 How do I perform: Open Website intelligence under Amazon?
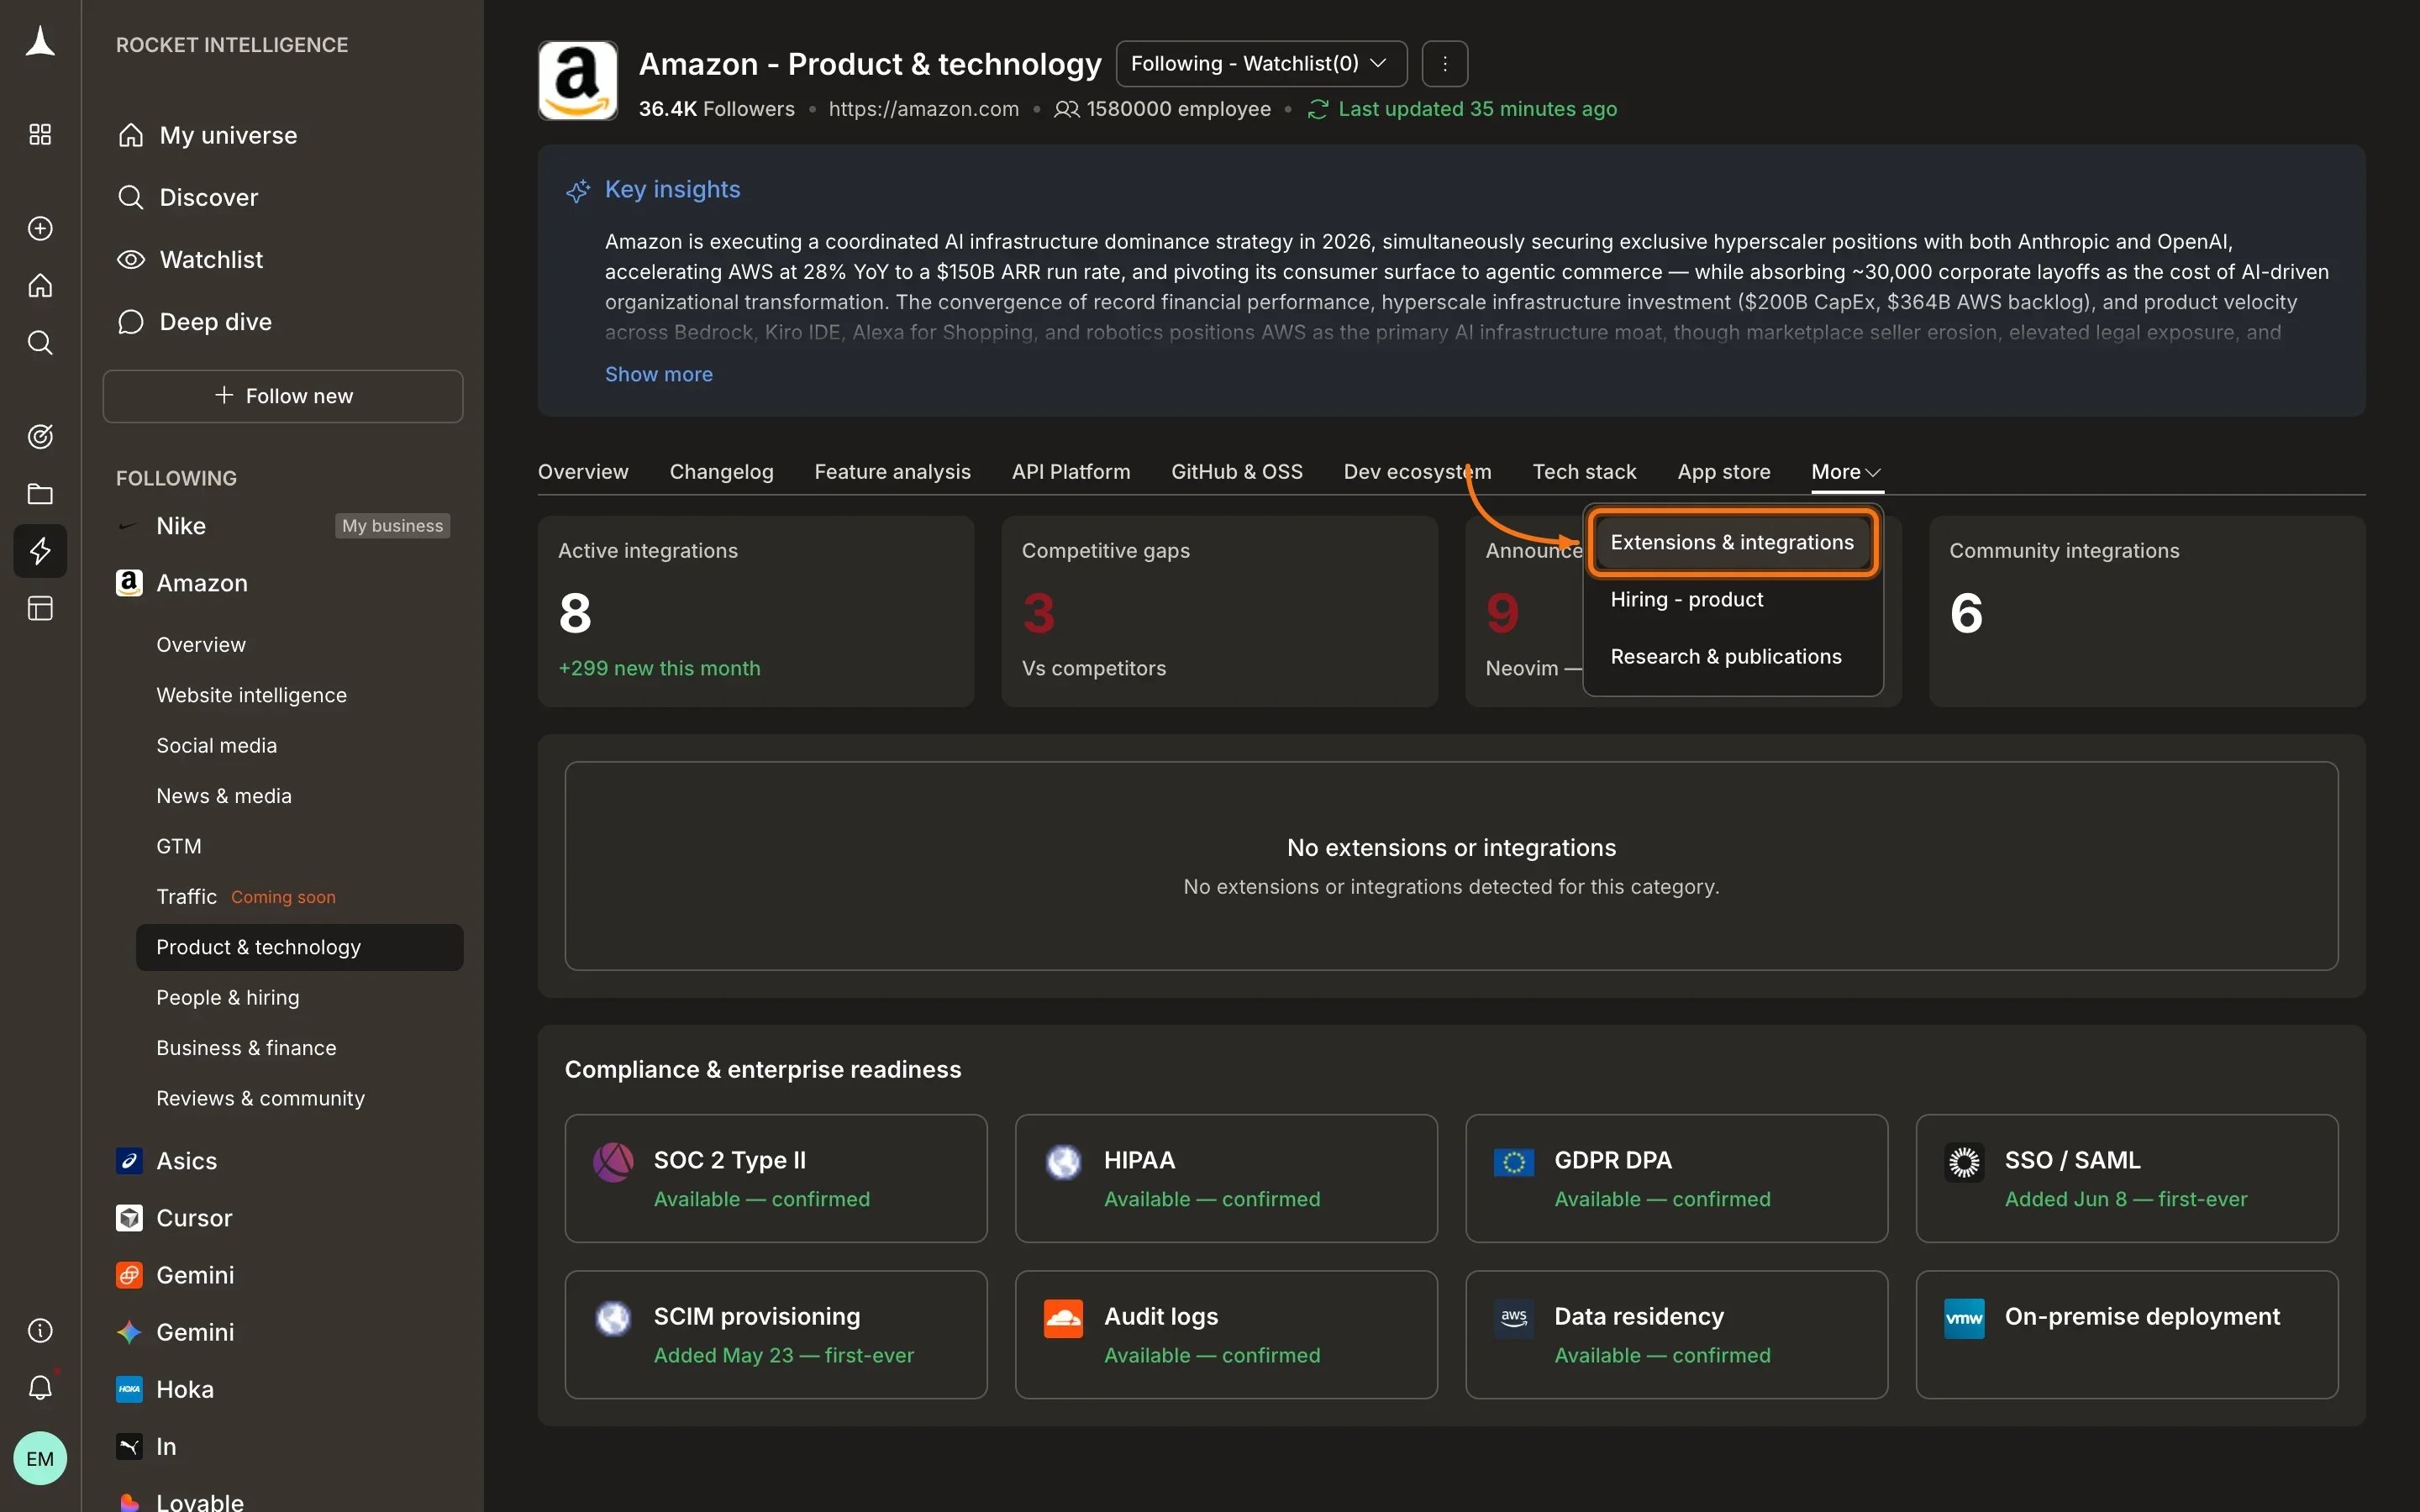coord(251,695)
